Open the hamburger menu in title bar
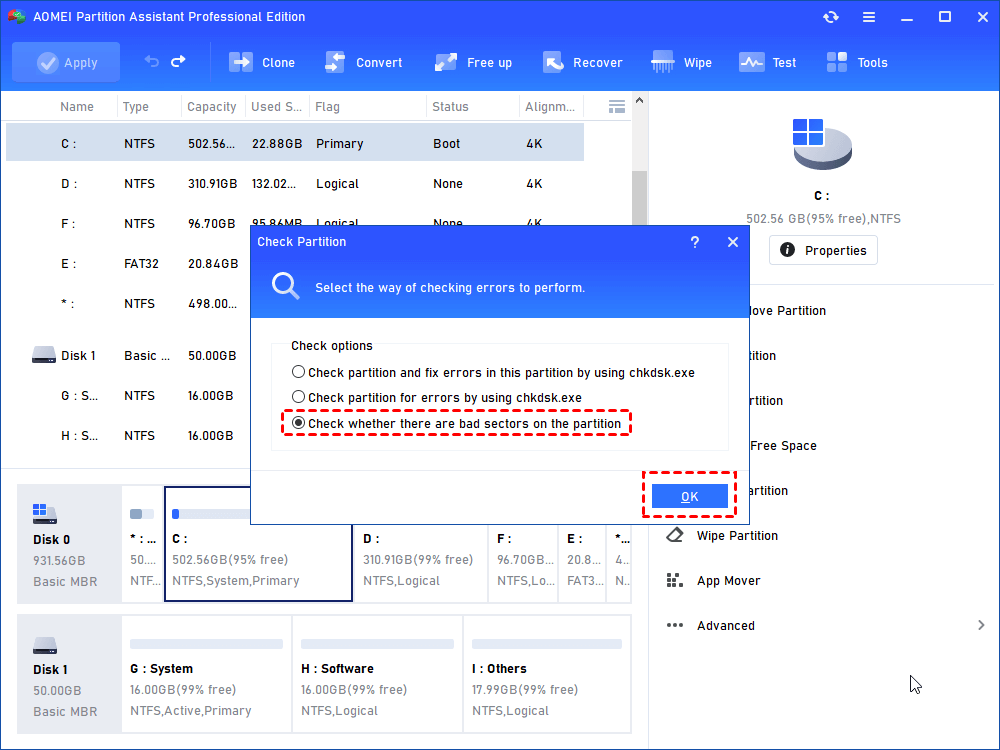Viewport: 1000px width, 750px height. [x=869, y=17]
